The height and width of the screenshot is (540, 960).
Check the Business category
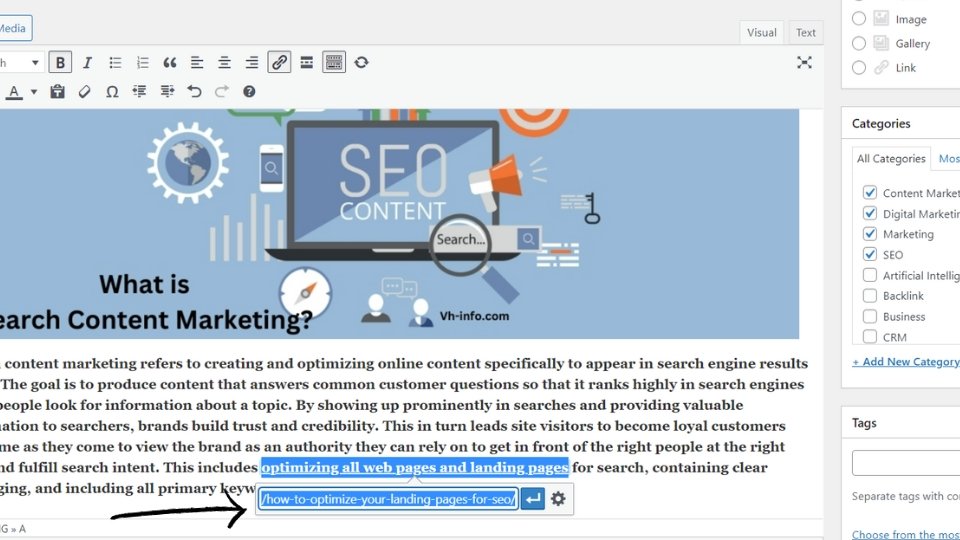(869, 316)
